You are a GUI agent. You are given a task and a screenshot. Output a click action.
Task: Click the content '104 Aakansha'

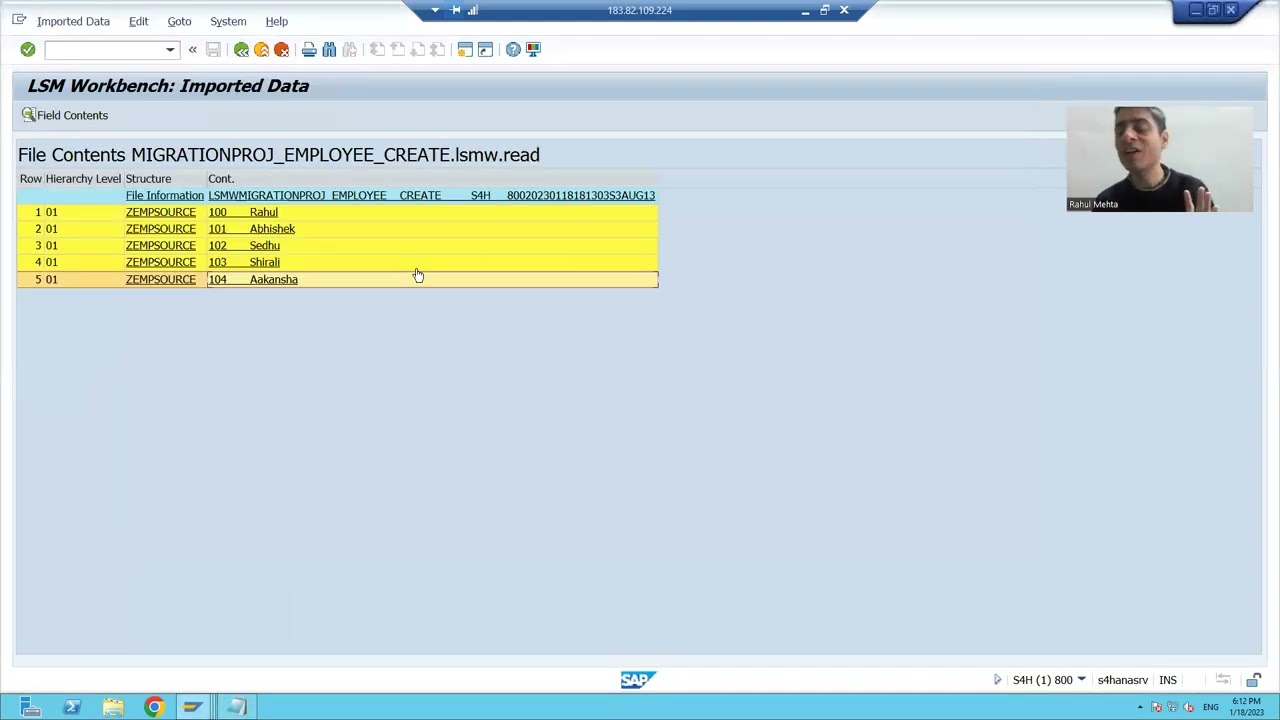point(253,280)
